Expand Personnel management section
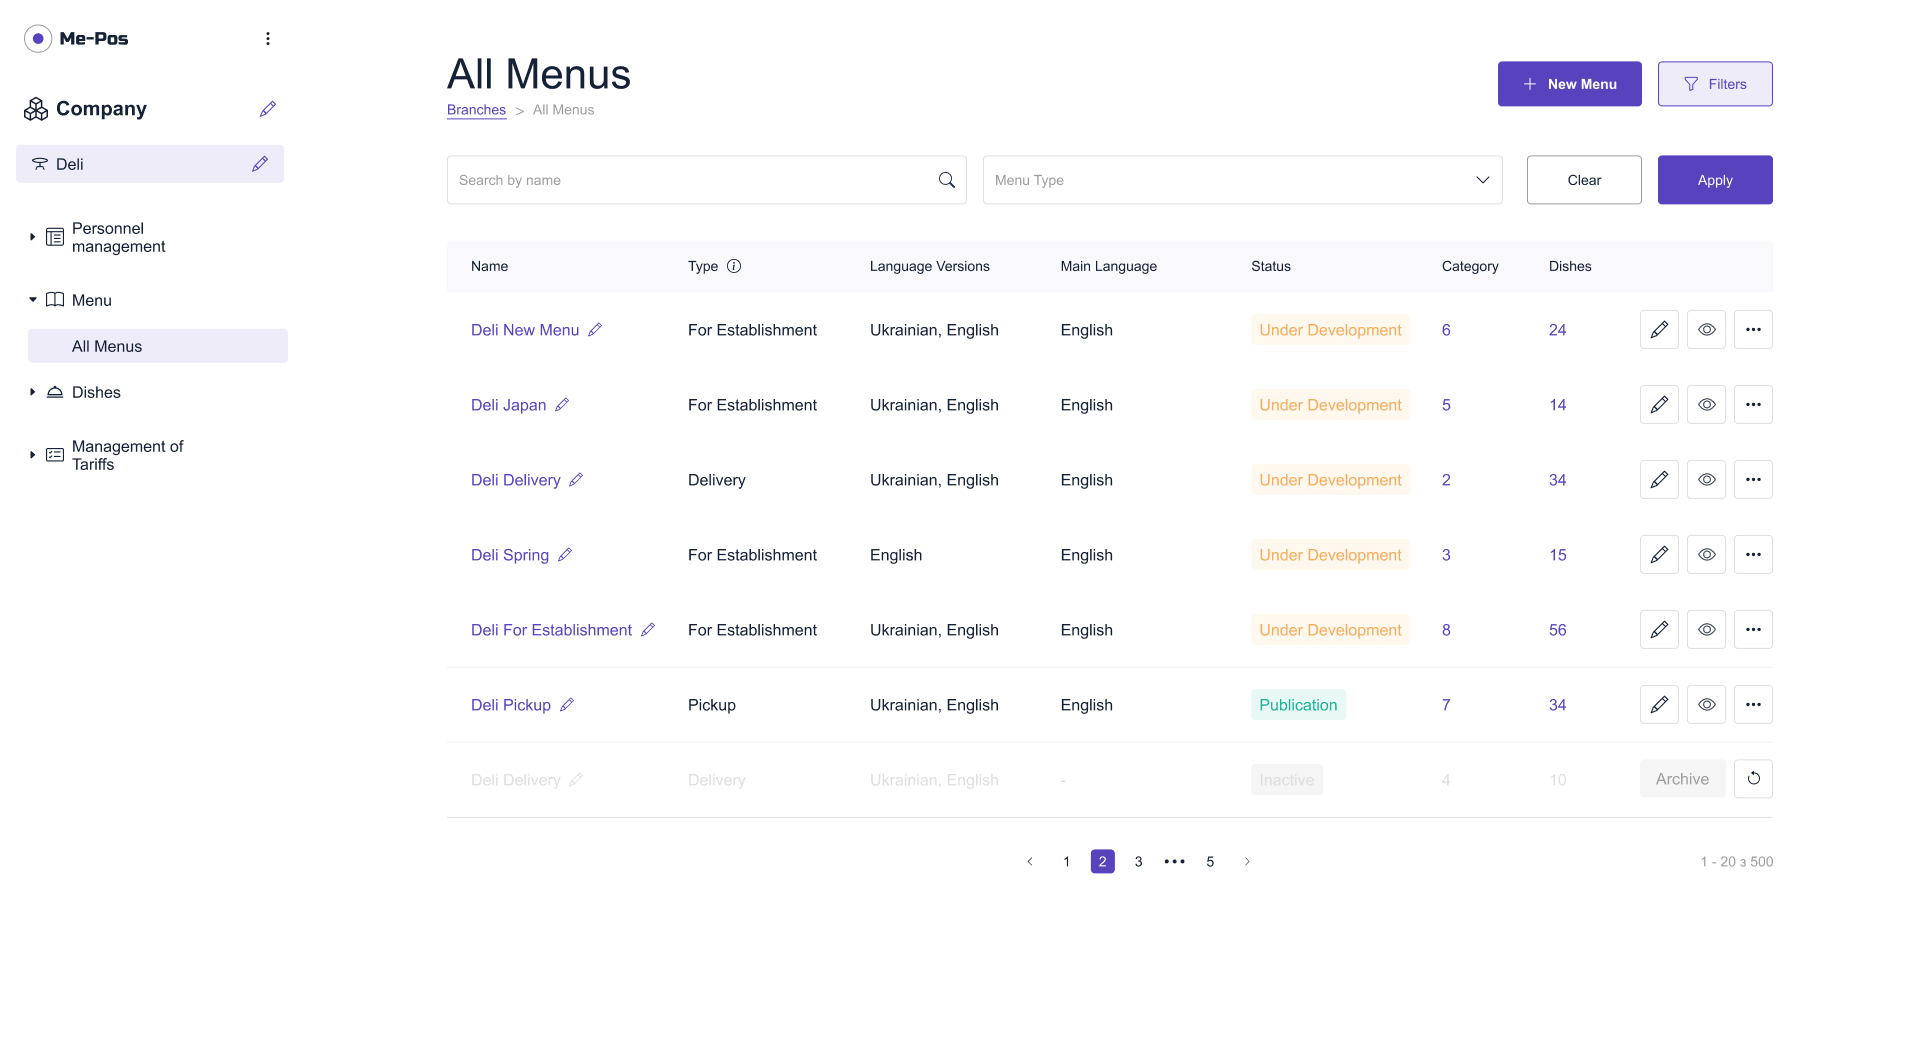Image resolution: width=1920 pixels, height=1042 pixels. (x=32, y=237)
